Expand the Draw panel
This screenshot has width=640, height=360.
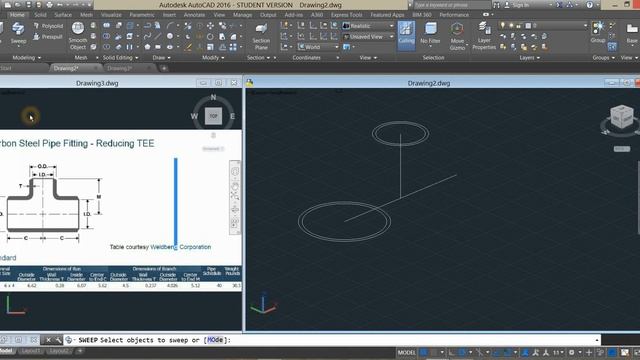coord(162,58)
